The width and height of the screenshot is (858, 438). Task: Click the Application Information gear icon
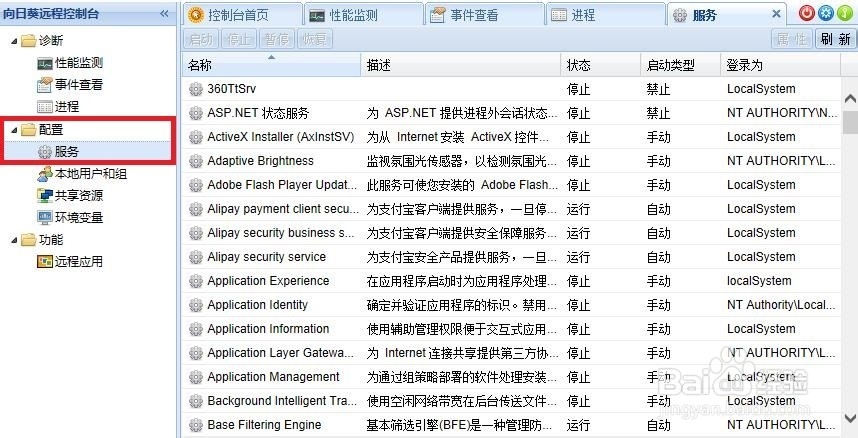195,330
